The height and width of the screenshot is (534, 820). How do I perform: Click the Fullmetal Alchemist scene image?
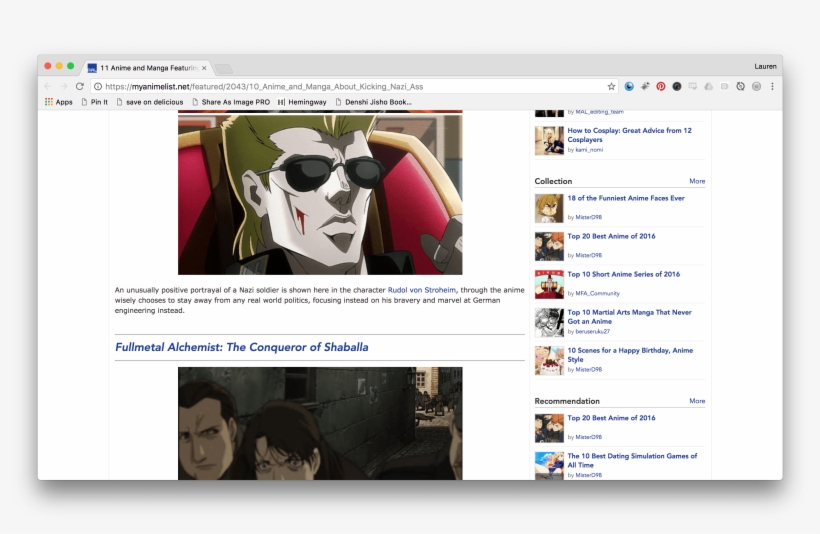(320, 423)
